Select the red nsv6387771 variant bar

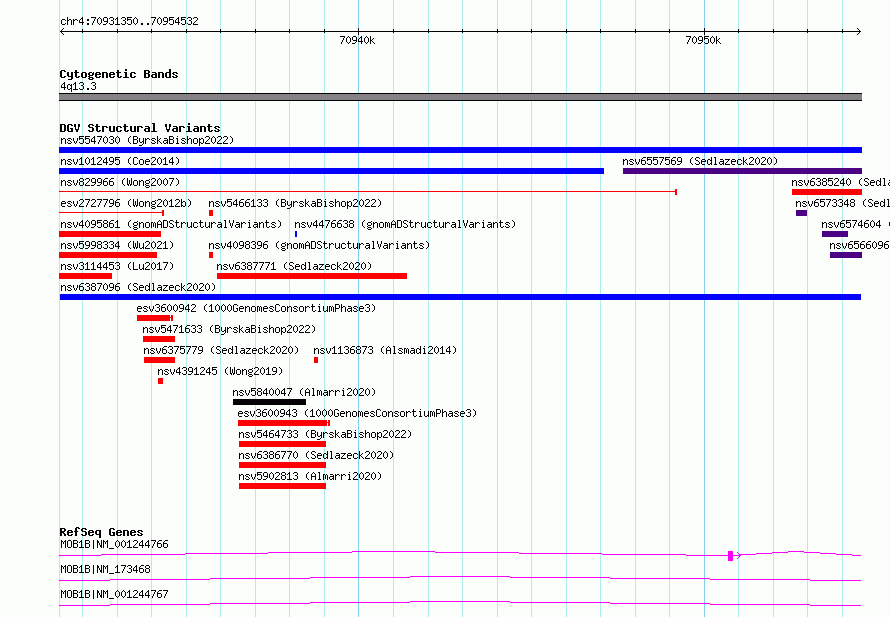click(x=312, y=276)
